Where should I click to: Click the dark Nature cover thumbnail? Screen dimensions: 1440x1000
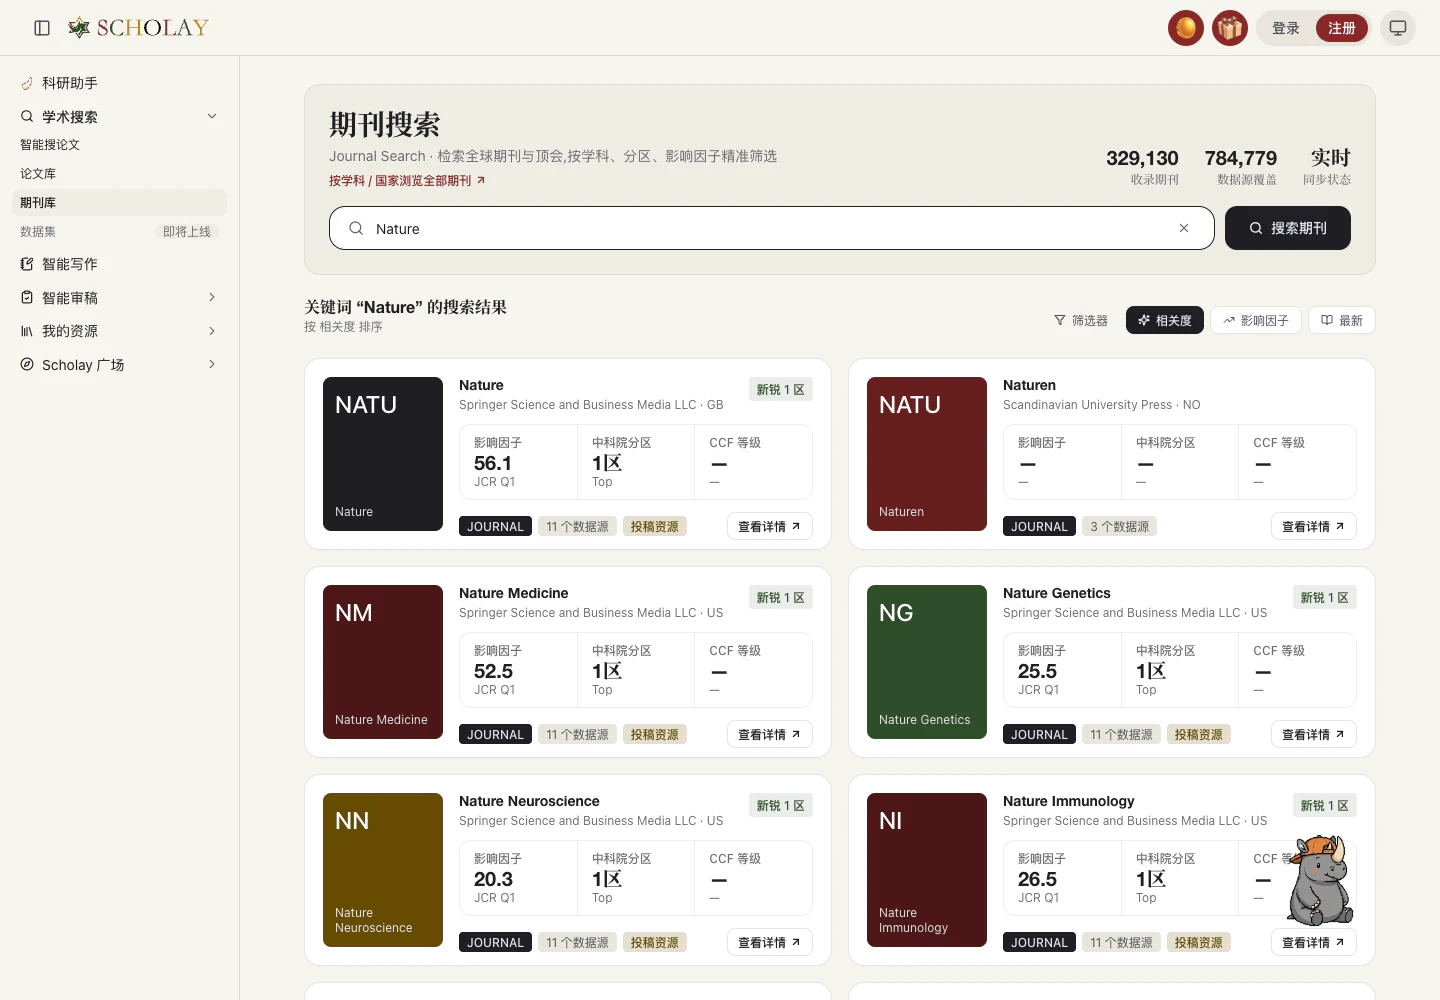[x=383, y=454]
